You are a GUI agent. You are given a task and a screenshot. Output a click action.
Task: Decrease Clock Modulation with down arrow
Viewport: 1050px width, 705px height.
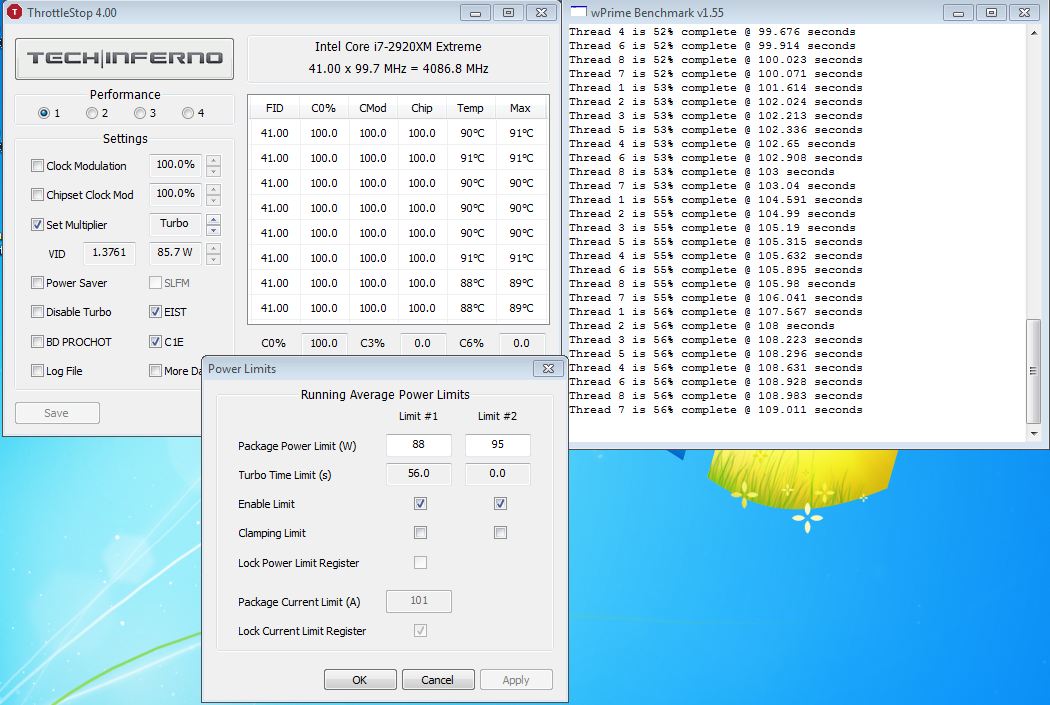click(214, 171)
